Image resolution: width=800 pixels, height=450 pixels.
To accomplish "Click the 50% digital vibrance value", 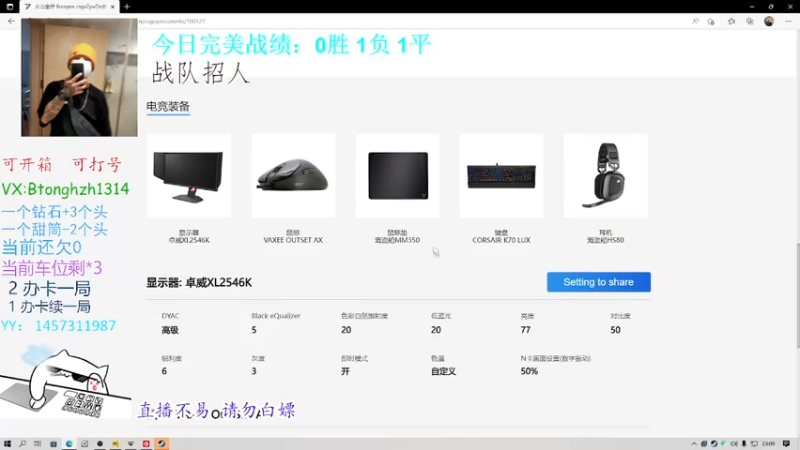I will click(529, 371).
